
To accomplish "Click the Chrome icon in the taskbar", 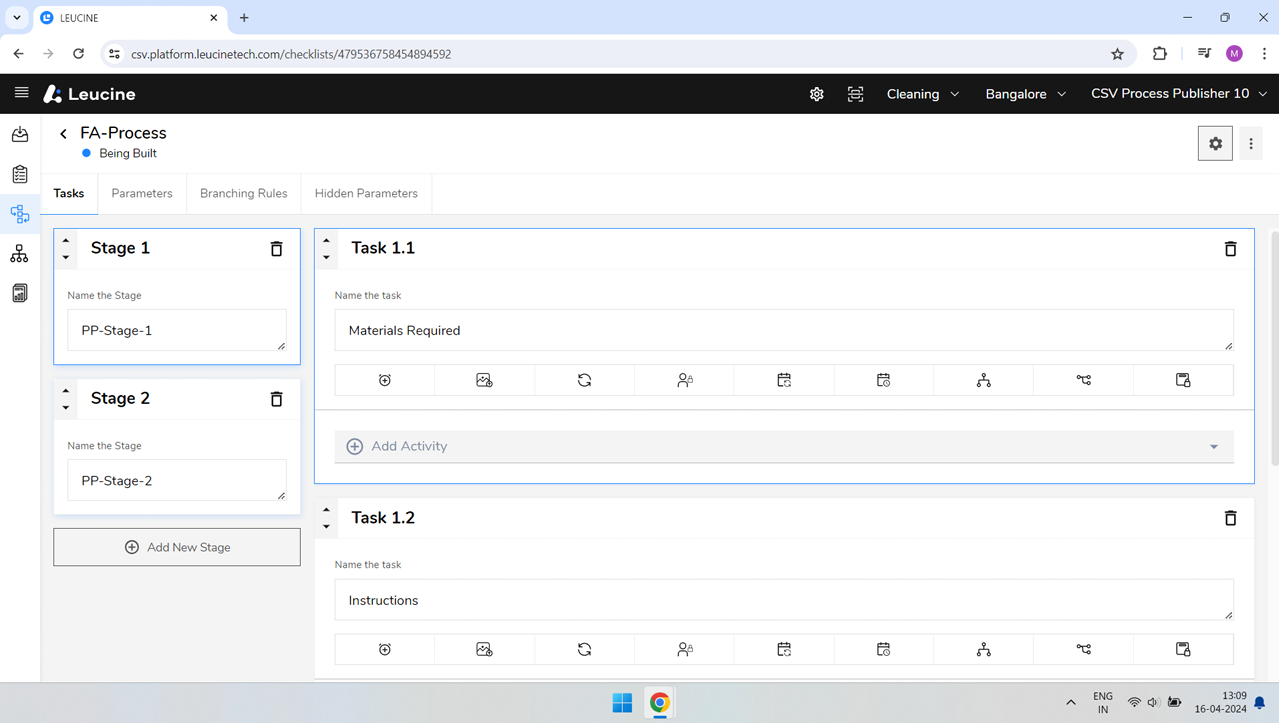I will pyautogui.click(x=660, y=703).
